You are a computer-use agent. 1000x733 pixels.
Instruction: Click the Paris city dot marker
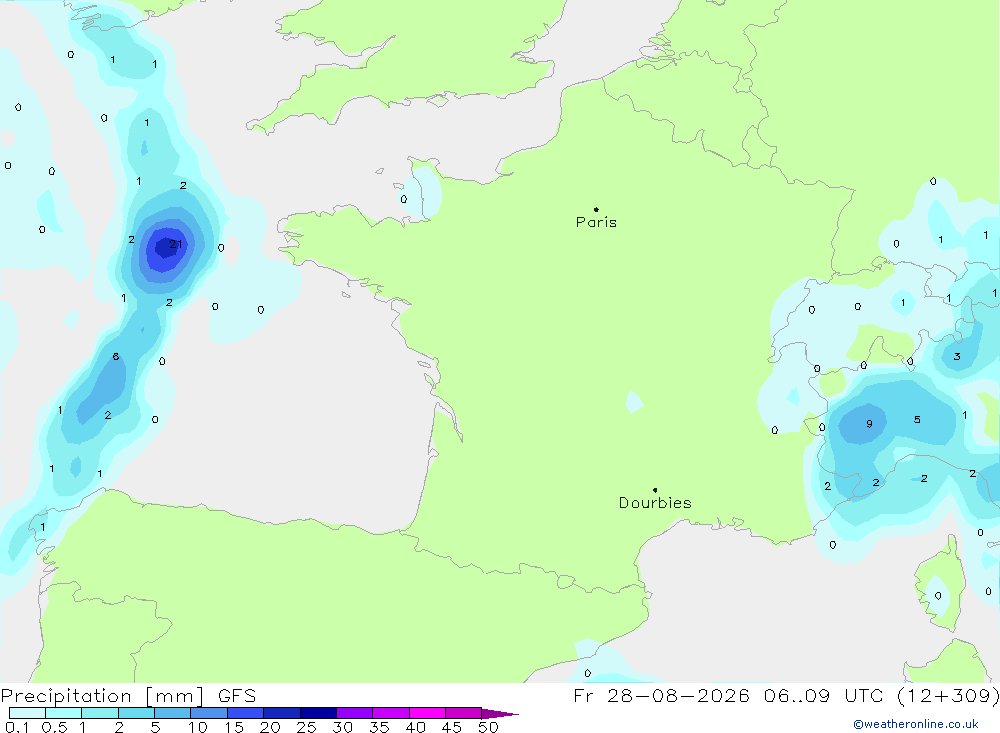point(596,209)
